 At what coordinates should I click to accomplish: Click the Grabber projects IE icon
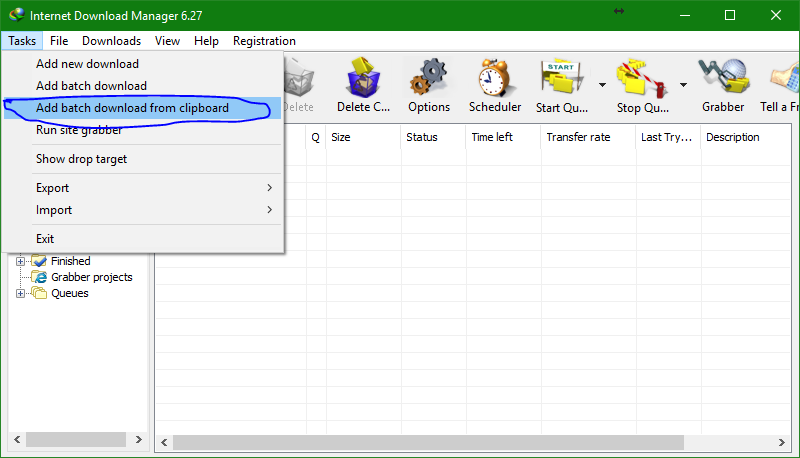[39, 277]
